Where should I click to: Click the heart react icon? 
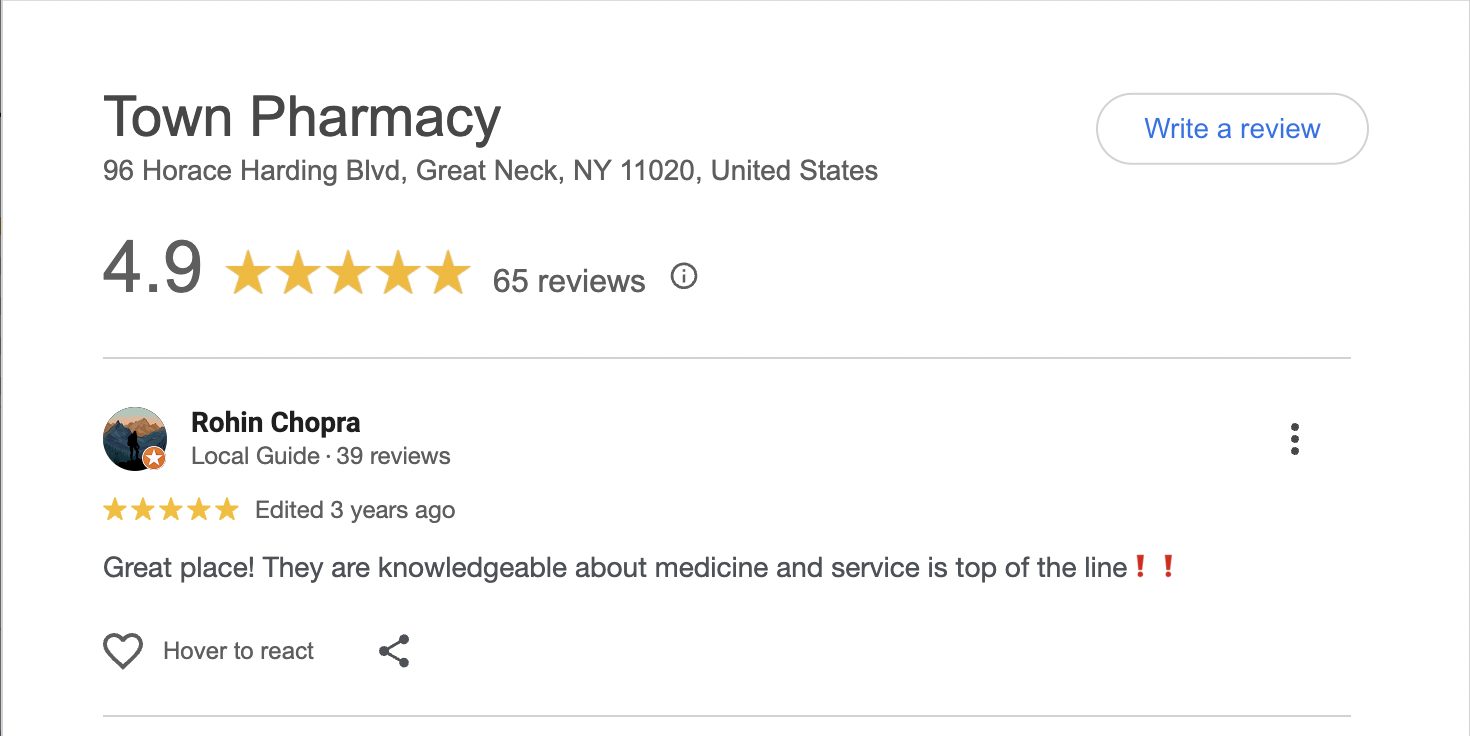(123, 651)
